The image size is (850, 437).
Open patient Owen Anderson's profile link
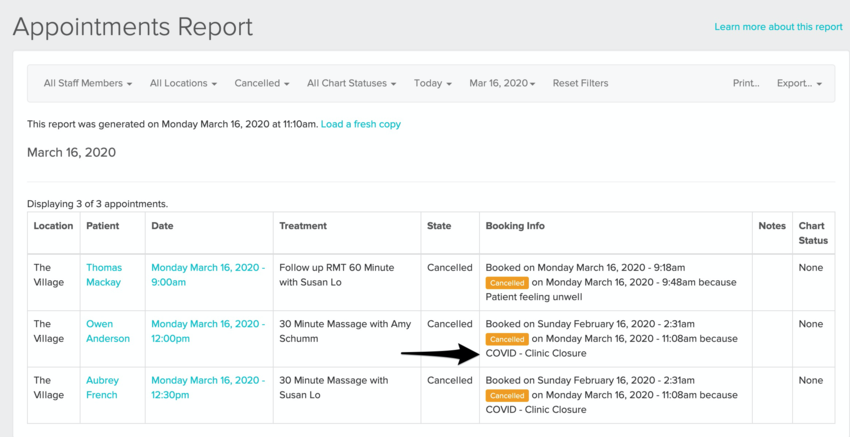(107, 331)
